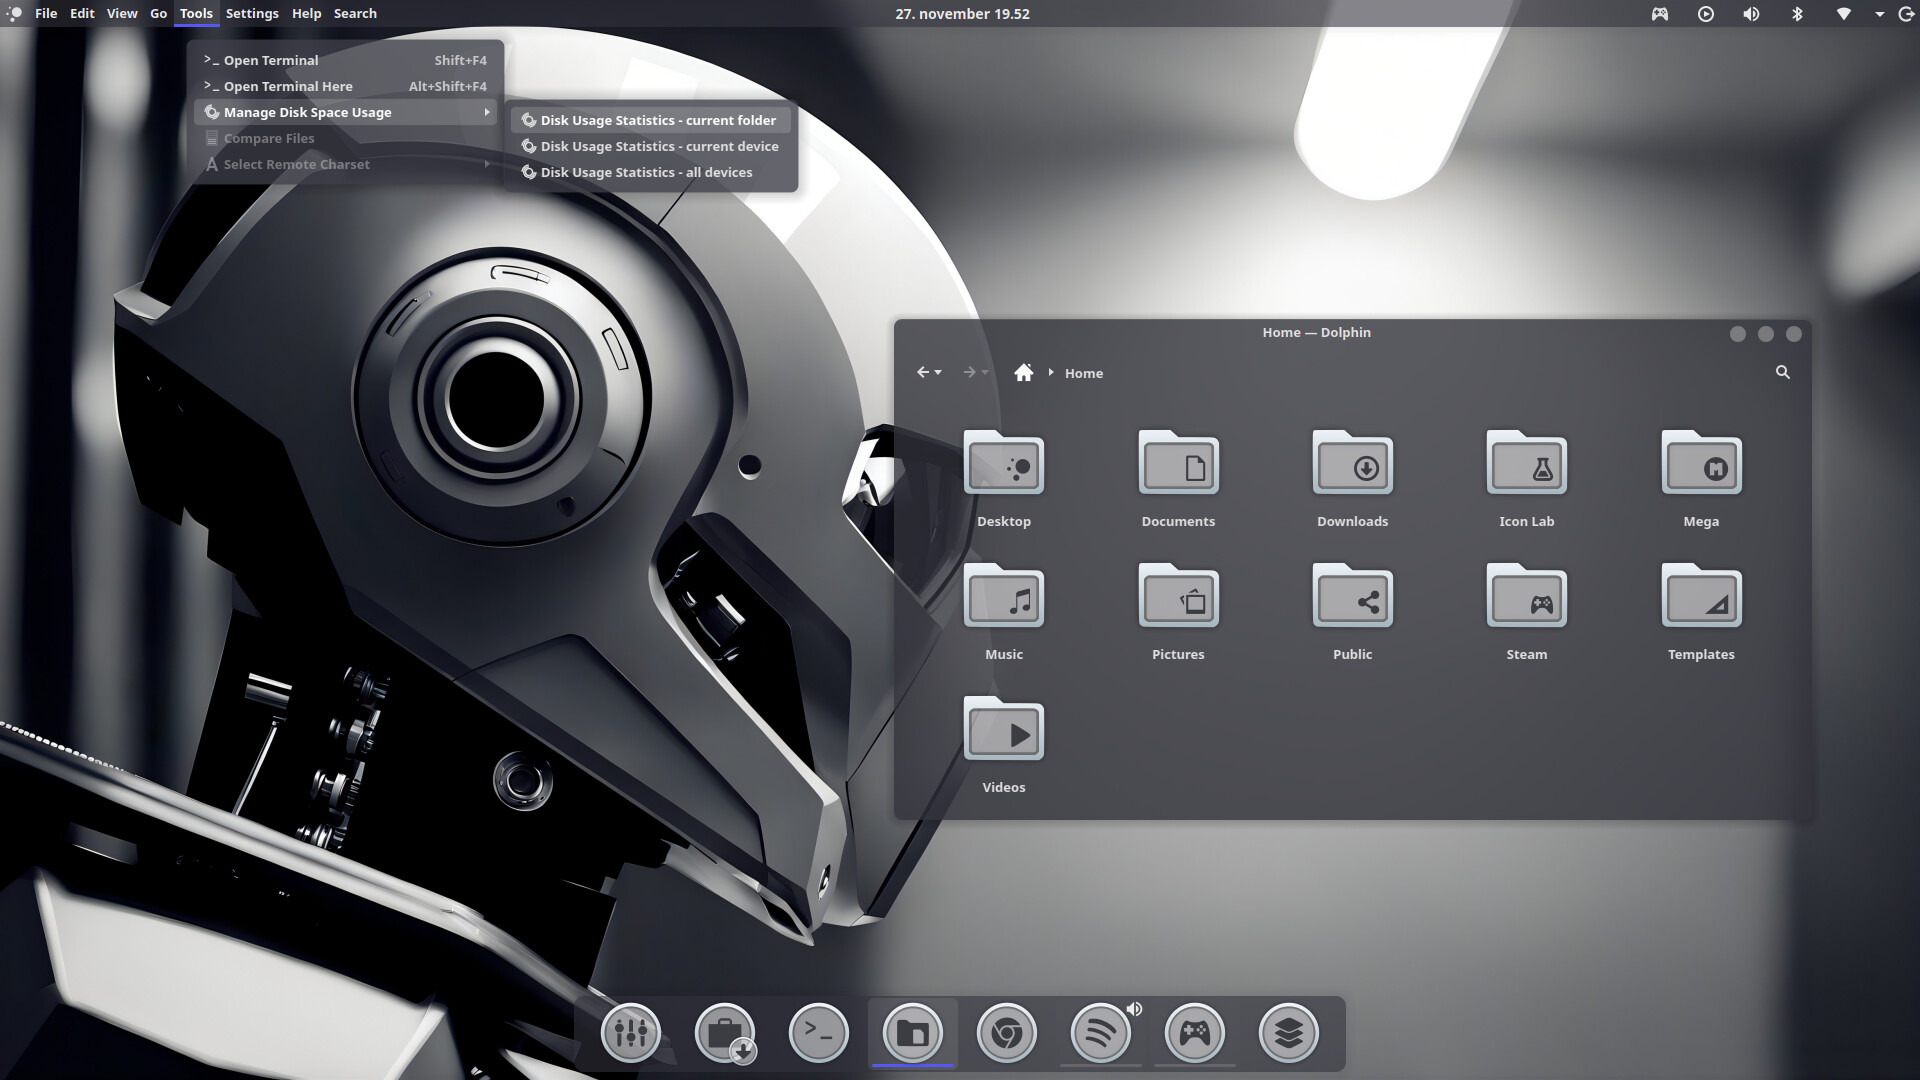Open the Settings menu

tap(252, 14)
